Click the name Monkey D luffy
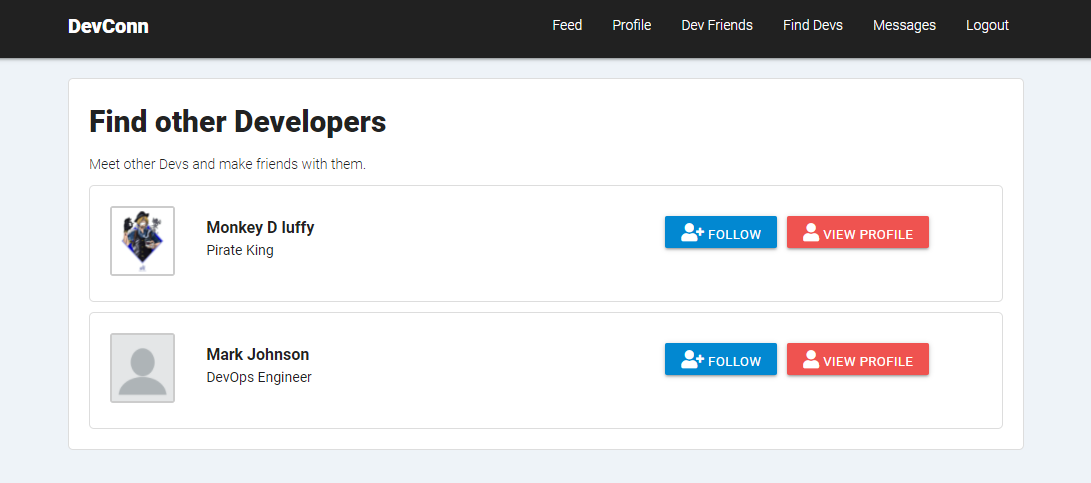The width and height of the screenshot is (1091, 483). 260,228
